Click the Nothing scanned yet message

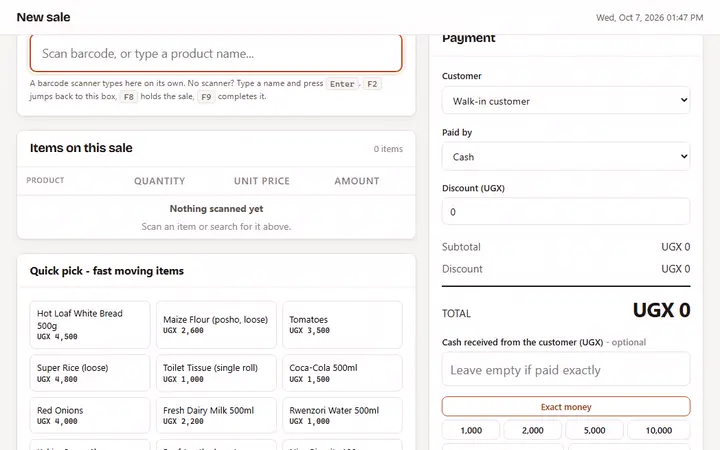click(216, 208)
